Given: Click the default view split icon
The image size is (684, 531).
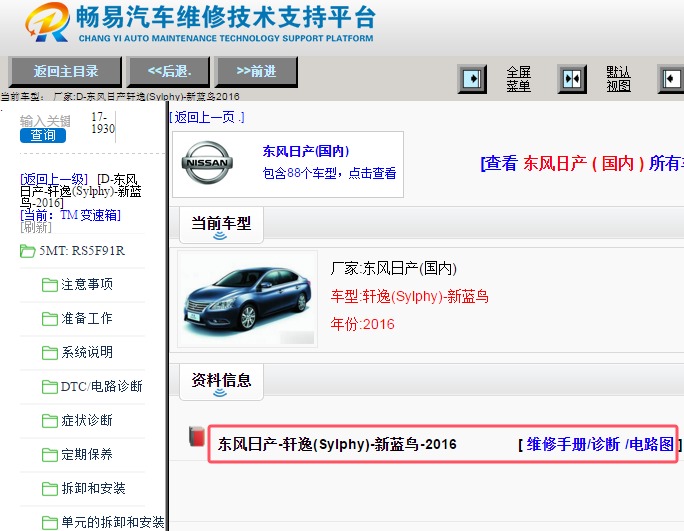Looking at the screenshot, I should pyautogui.click(x=572, y=79).
